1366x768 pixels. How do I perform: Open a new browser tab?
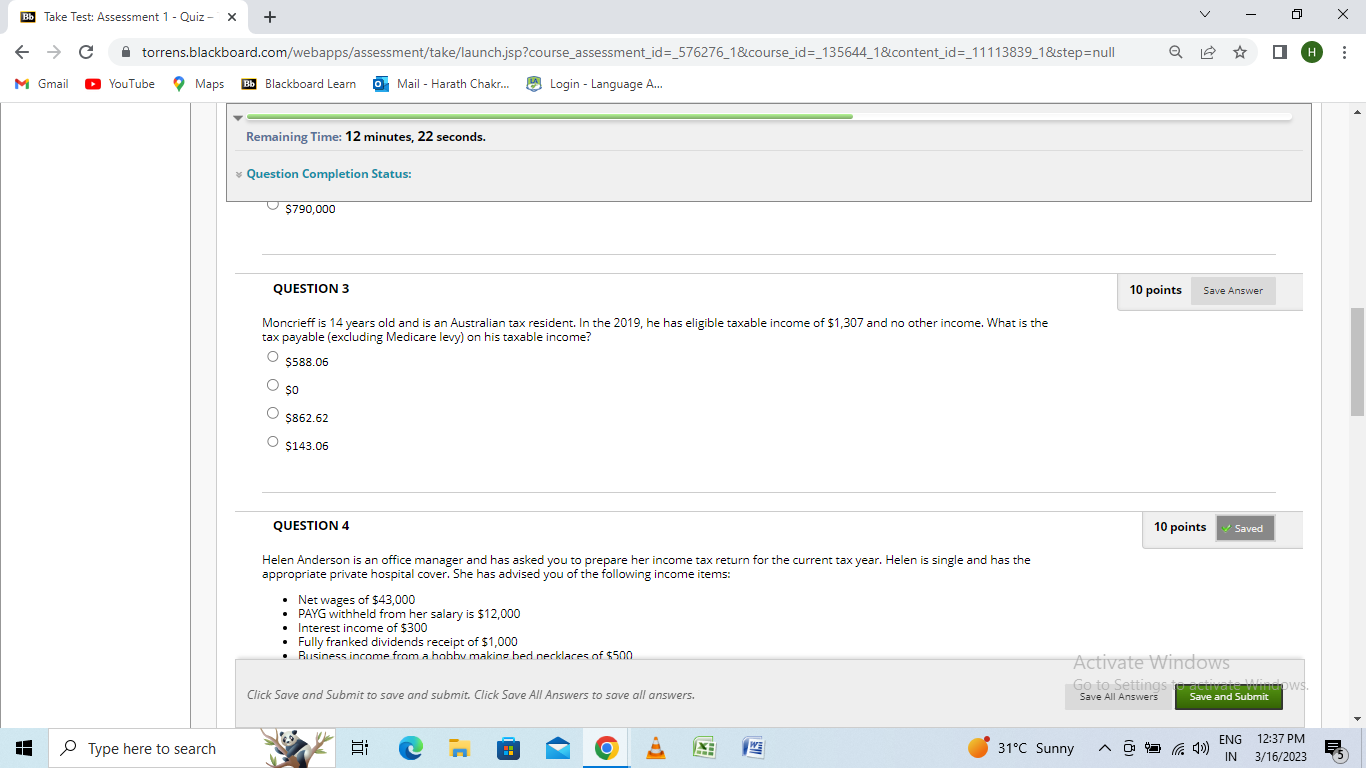pyautogui.click(x=270, y=17)
